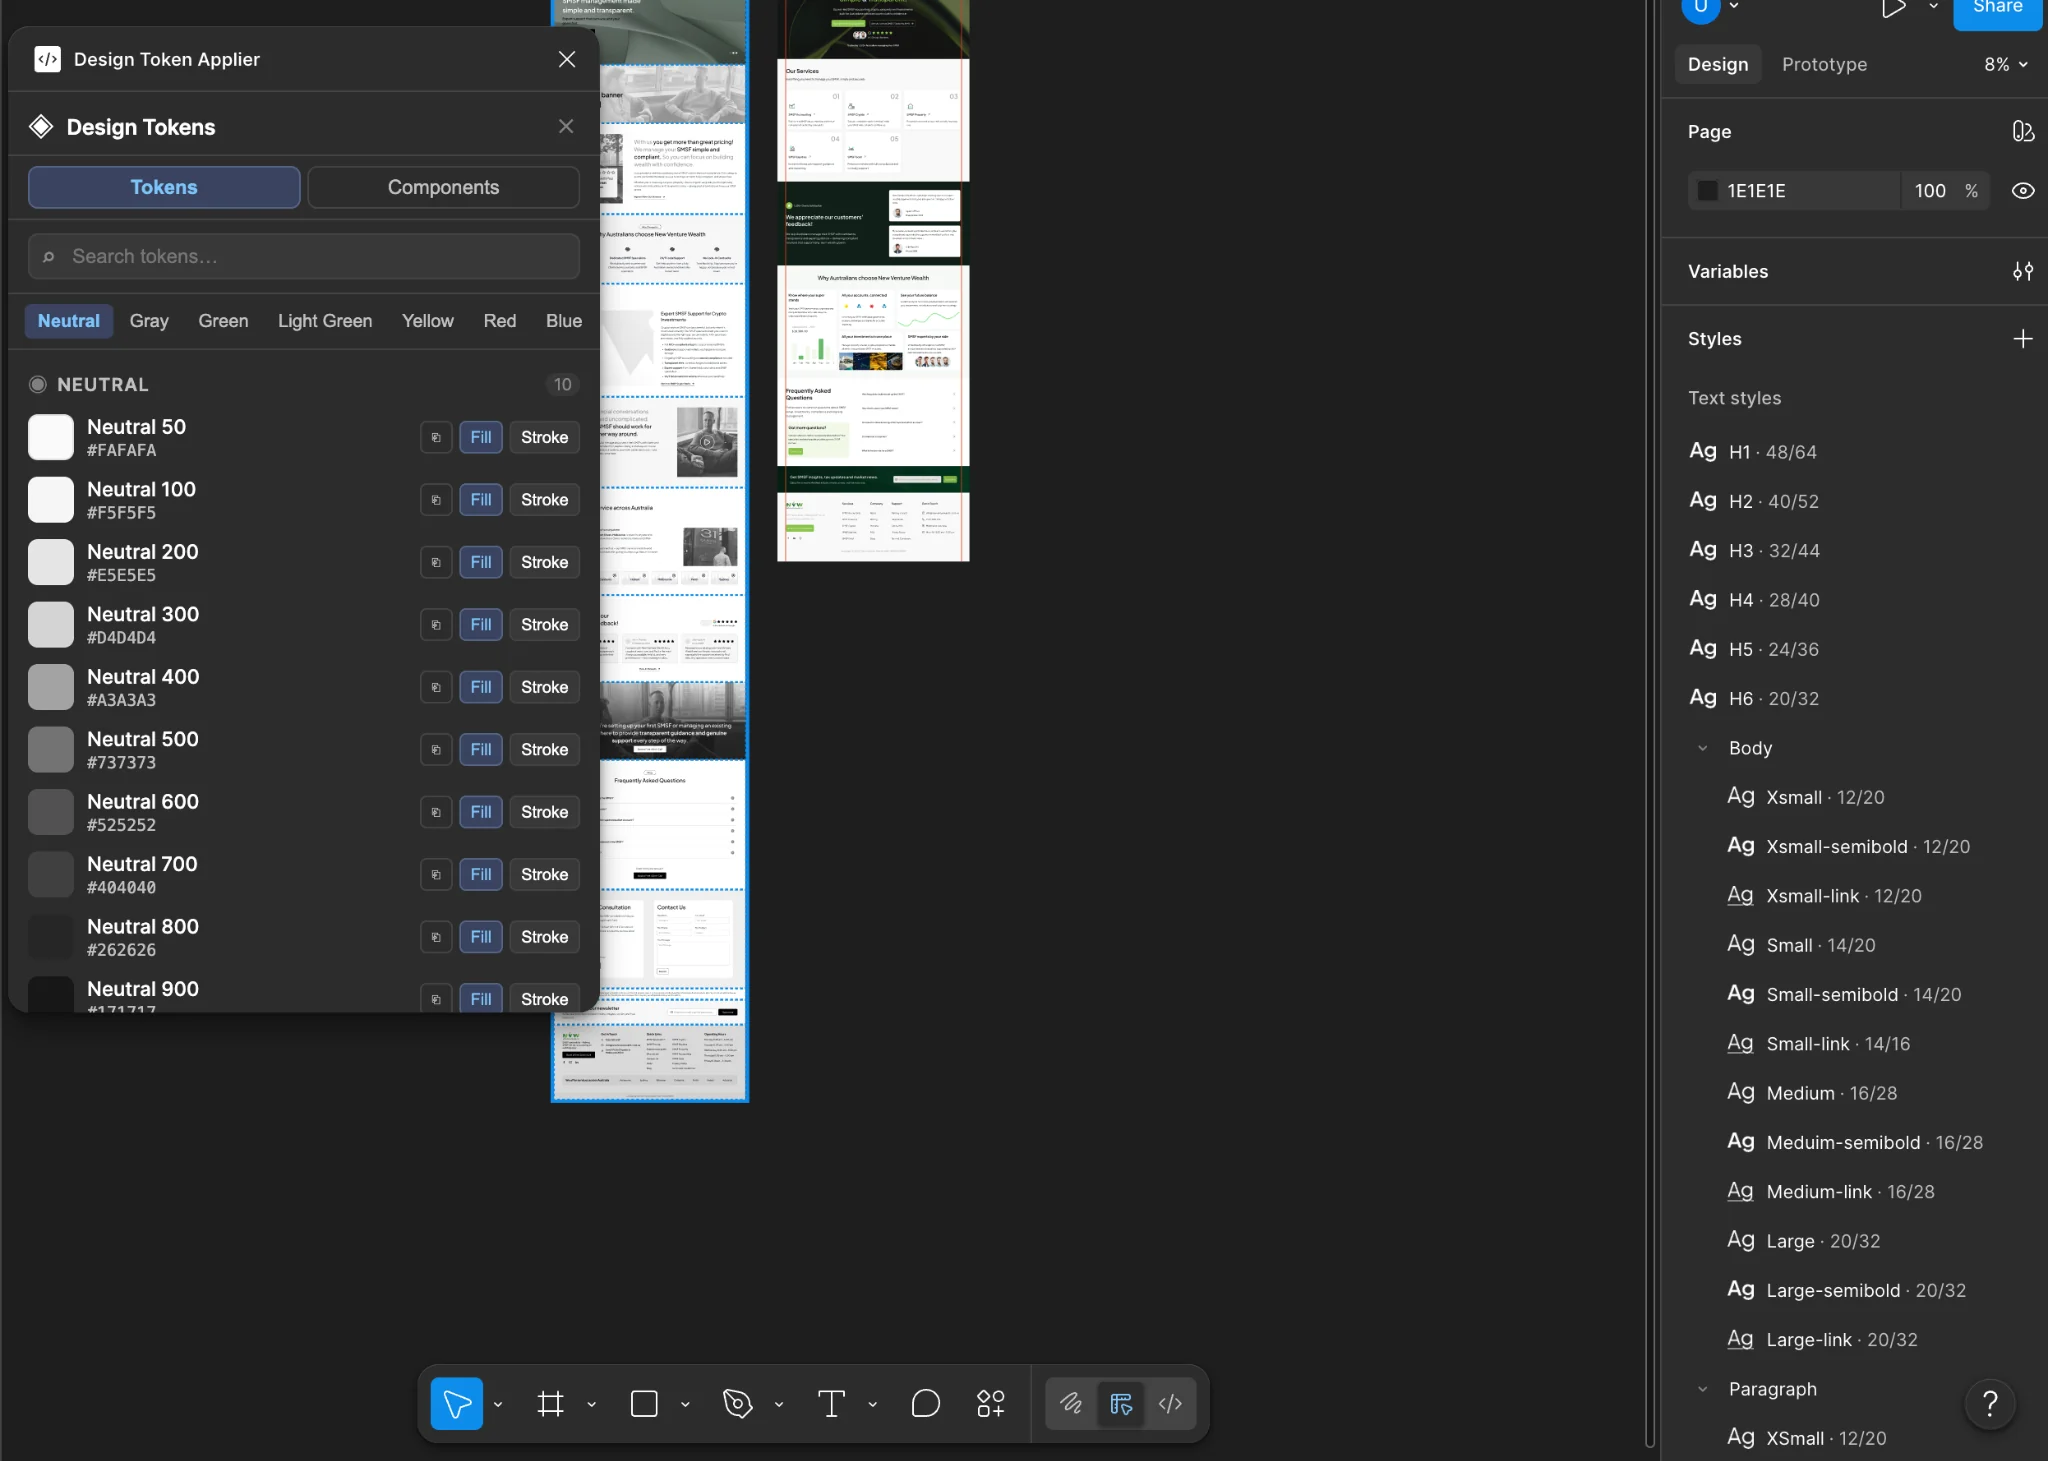Select the Gray color category tab
The height and width of the screenshot is (1461, 2048).
149,321
